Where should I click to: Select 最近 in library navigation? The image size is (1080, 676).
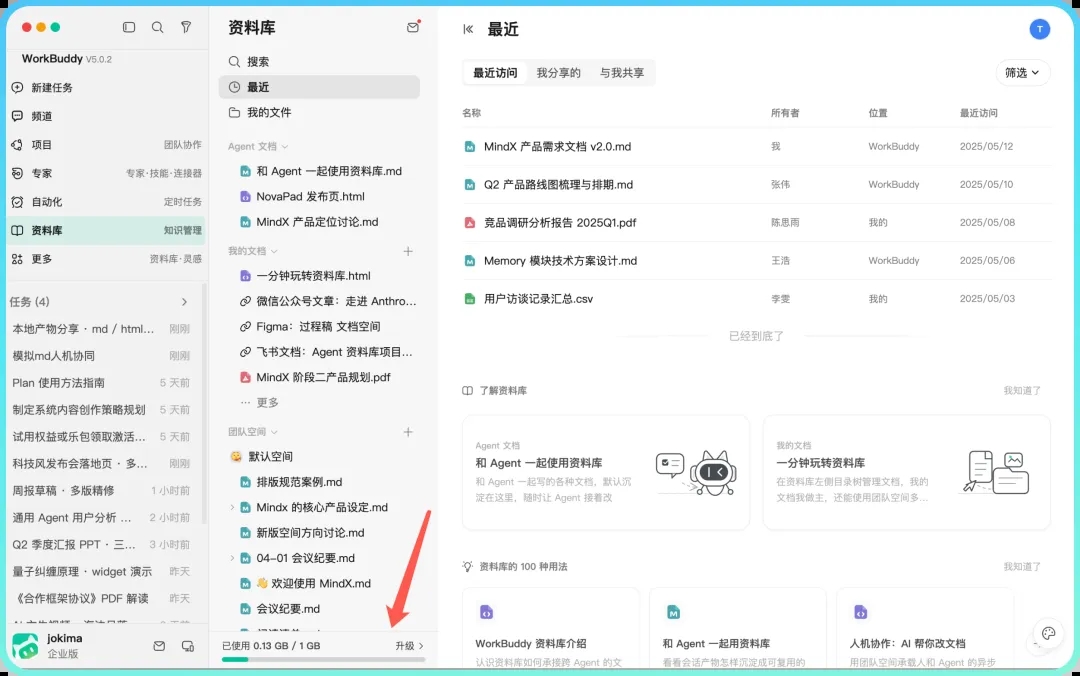[x=320, y=87]
